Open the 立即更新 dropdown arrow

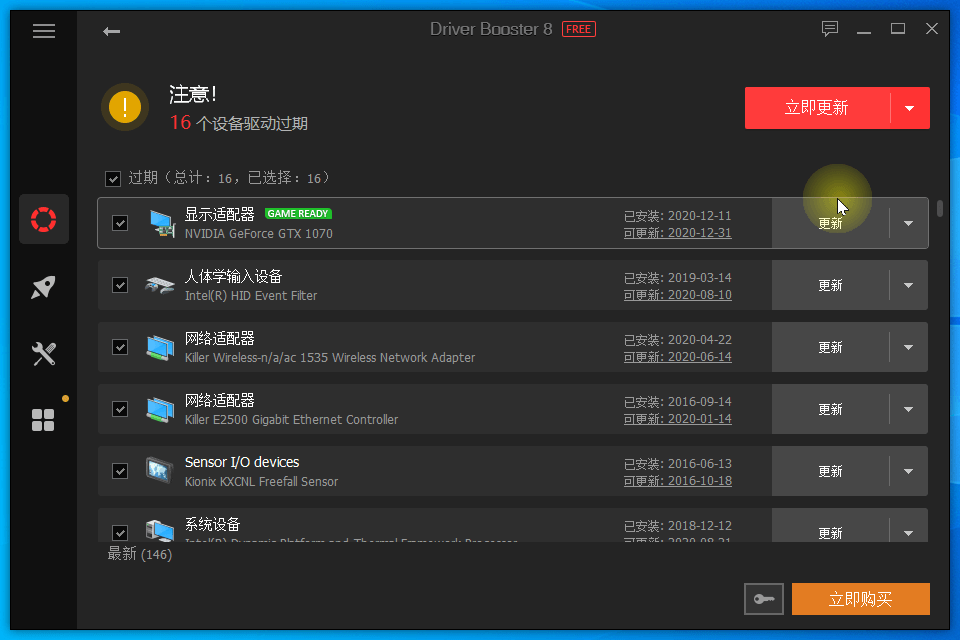pyautogui.click(x=910, y=108)
